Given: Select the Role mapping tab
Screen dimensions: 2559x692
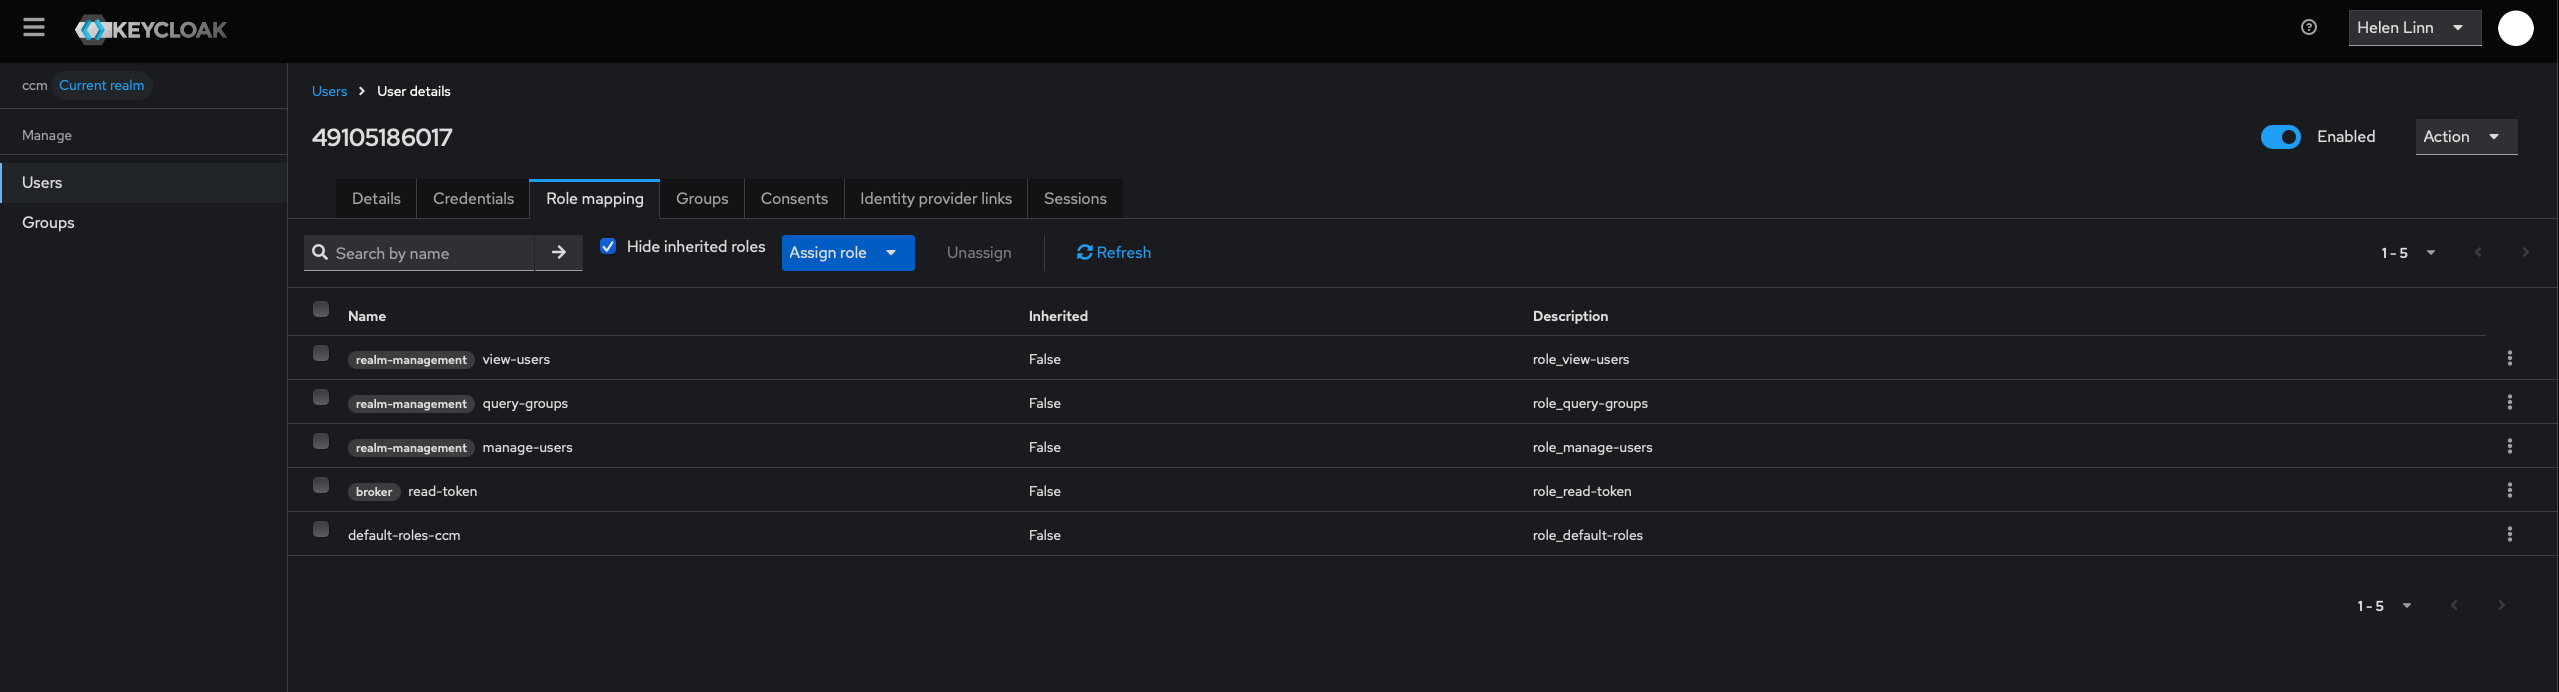Looking at the screenshot, I should click(595, 199).
